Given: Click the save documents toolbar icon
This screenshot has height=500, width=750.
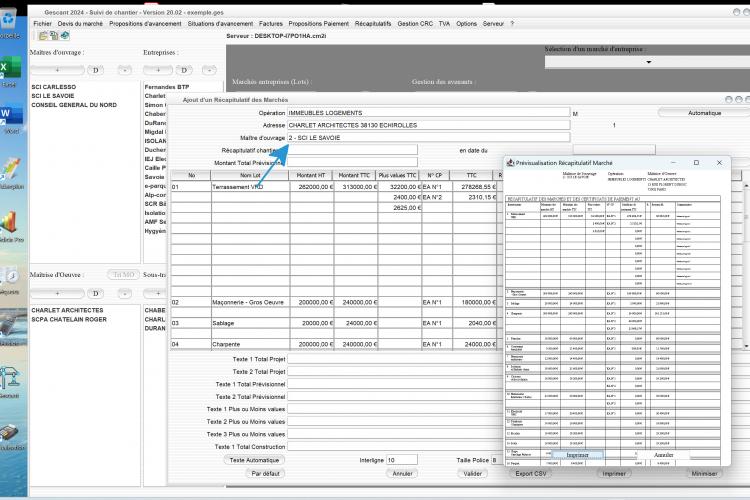Looking at the screenshot, I should pos(54,35).
